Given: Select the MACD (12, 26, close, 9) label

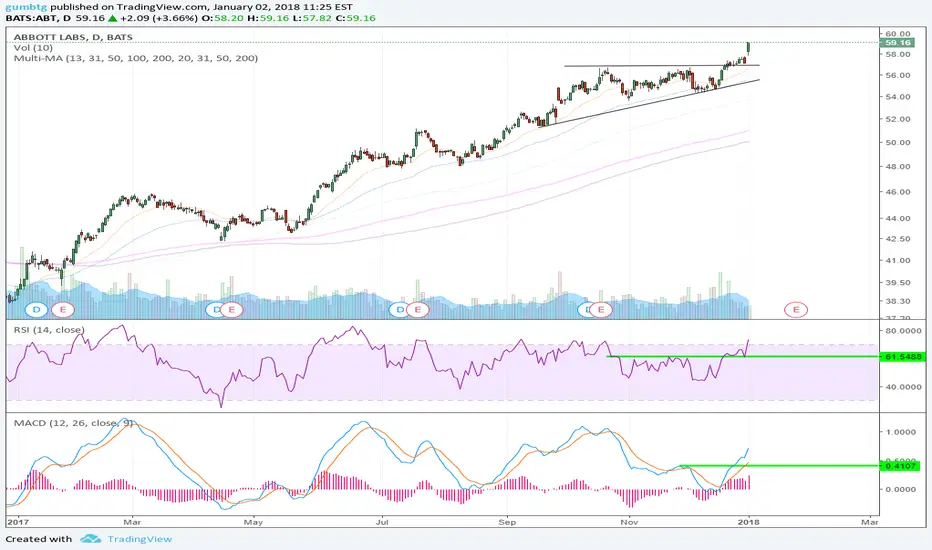Looking at the screenshot, I should coord(73,423).
